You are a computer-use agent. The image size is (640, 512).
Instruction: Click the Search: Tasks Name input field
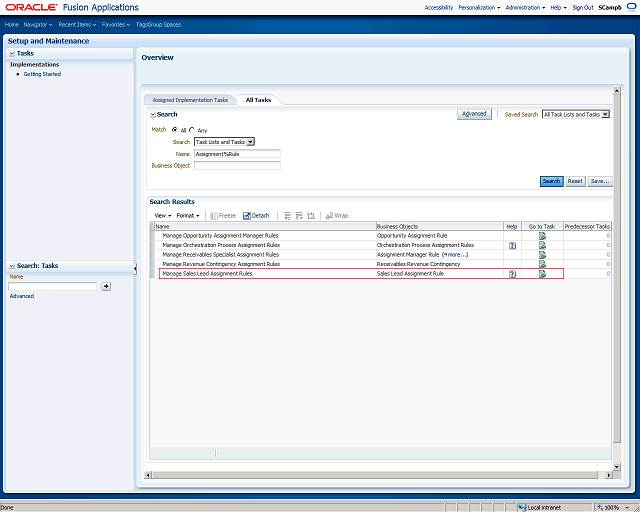click(53, 286)
